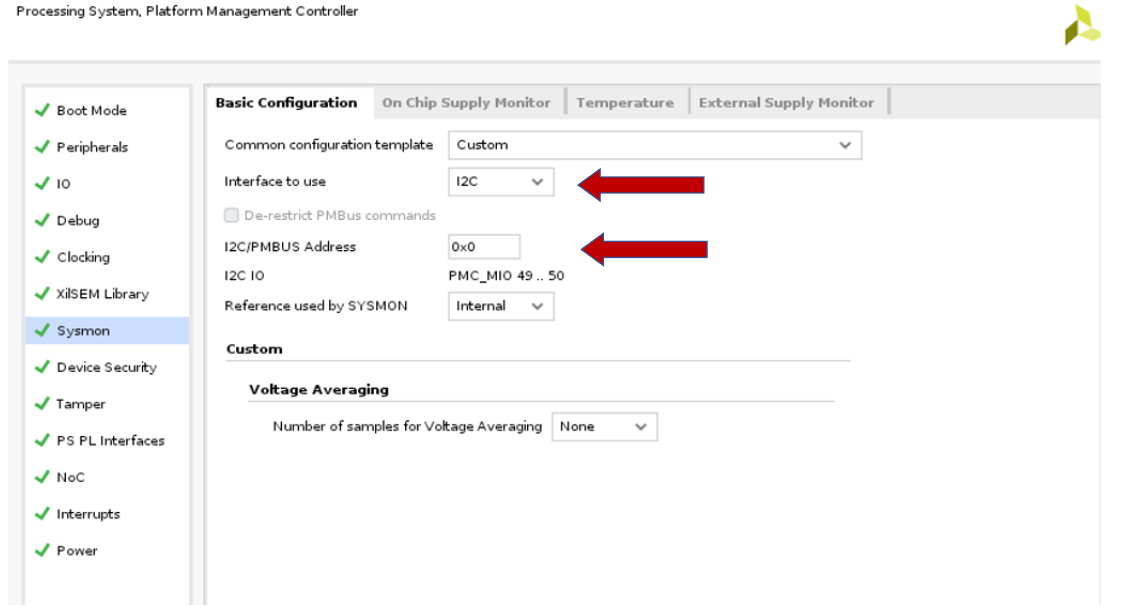
Task: Select NoC from the sidebar
Action: 70,477
